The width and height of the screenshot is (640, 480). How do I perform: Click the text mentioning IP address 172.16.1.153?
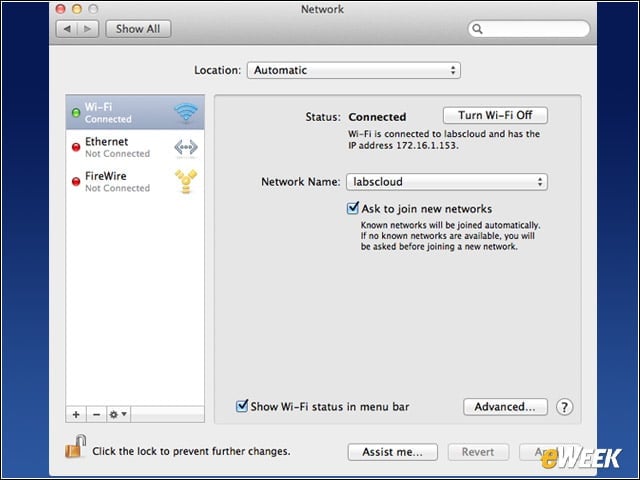444,140
